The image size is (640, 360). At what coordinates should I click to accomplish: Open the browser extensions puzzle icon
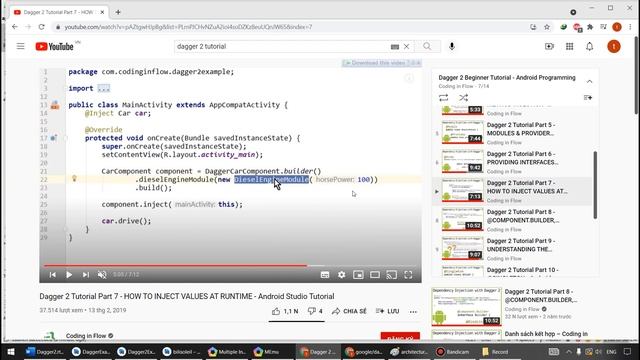click(590, 27)
